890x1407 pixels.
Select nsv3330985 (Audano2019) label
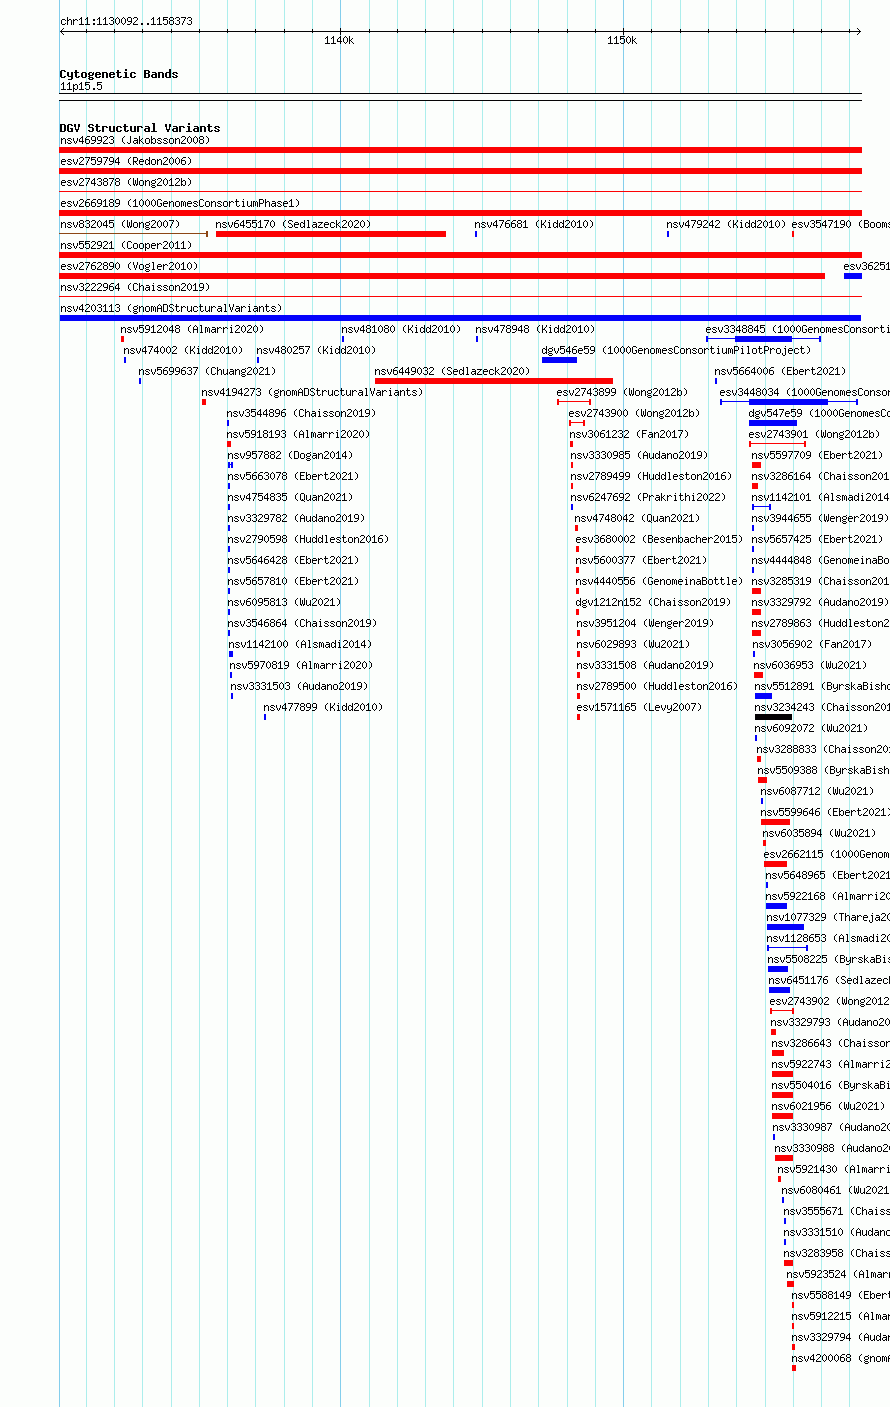pyautogui.click(x=639, y=455)
